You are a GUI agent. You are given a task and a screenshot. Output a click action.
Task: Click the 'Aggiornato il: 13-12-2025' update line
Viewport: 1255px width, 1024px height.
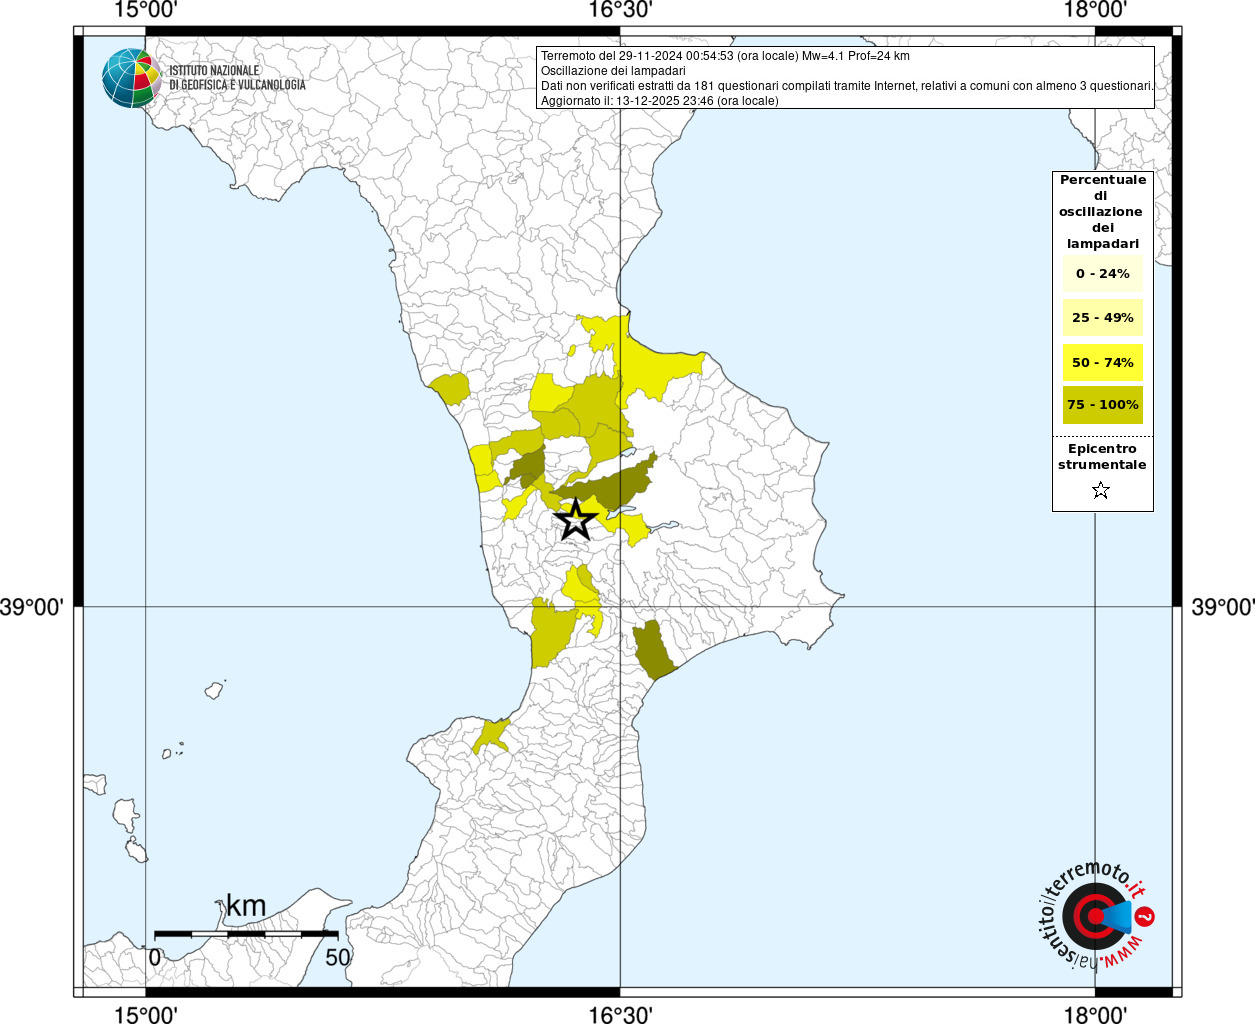659,101
